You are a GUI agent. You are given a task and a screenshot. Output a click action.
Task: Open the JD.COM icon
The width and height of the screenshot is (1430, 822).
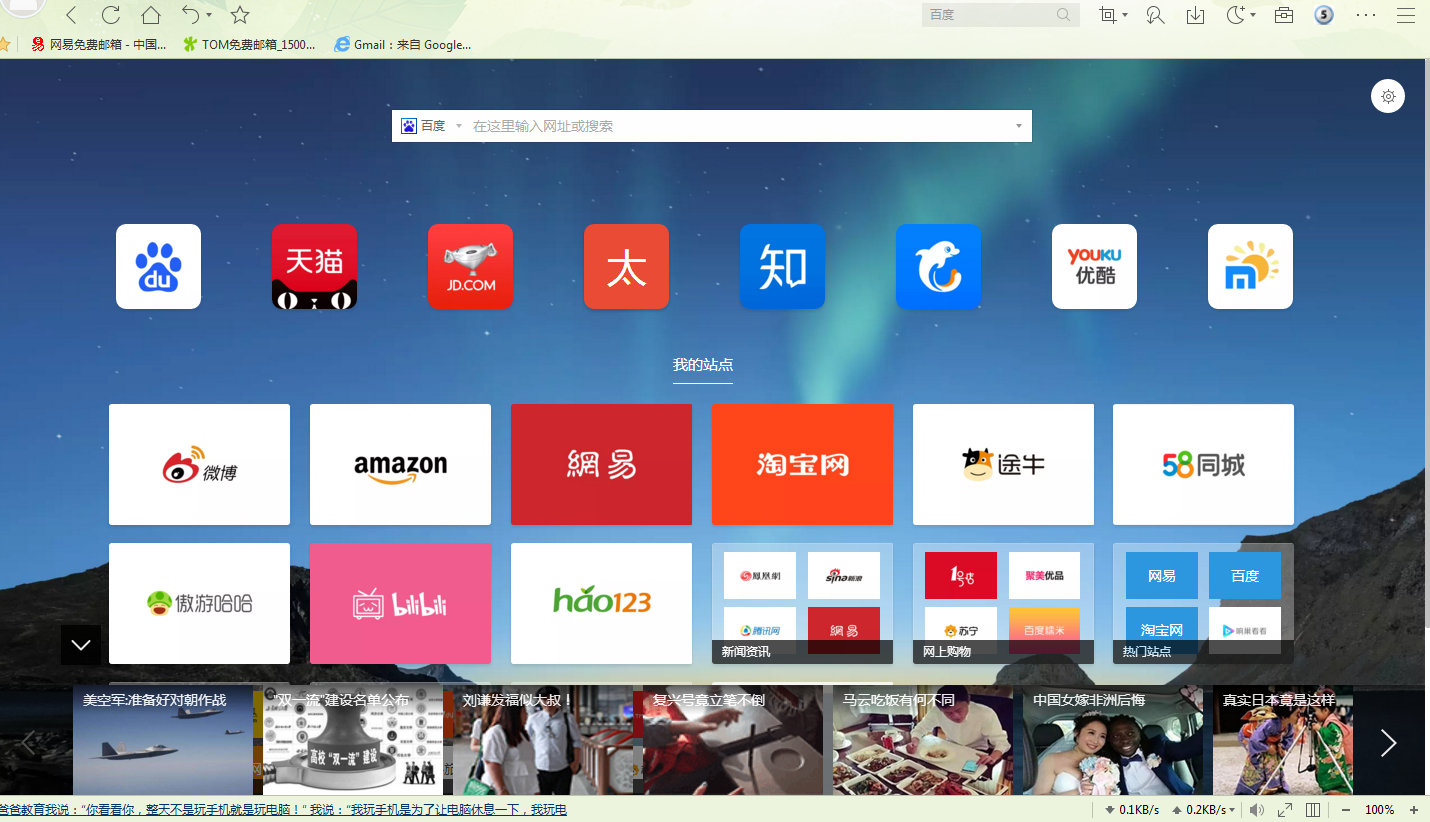click(470, 266)
